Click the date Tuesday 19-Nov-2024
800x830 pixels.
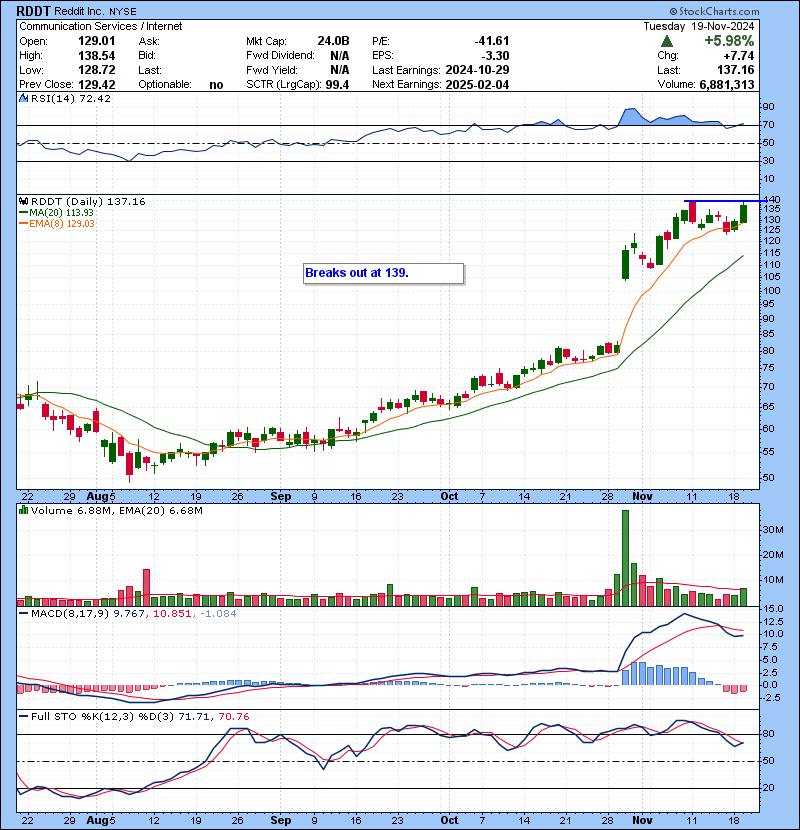point(699,26)
